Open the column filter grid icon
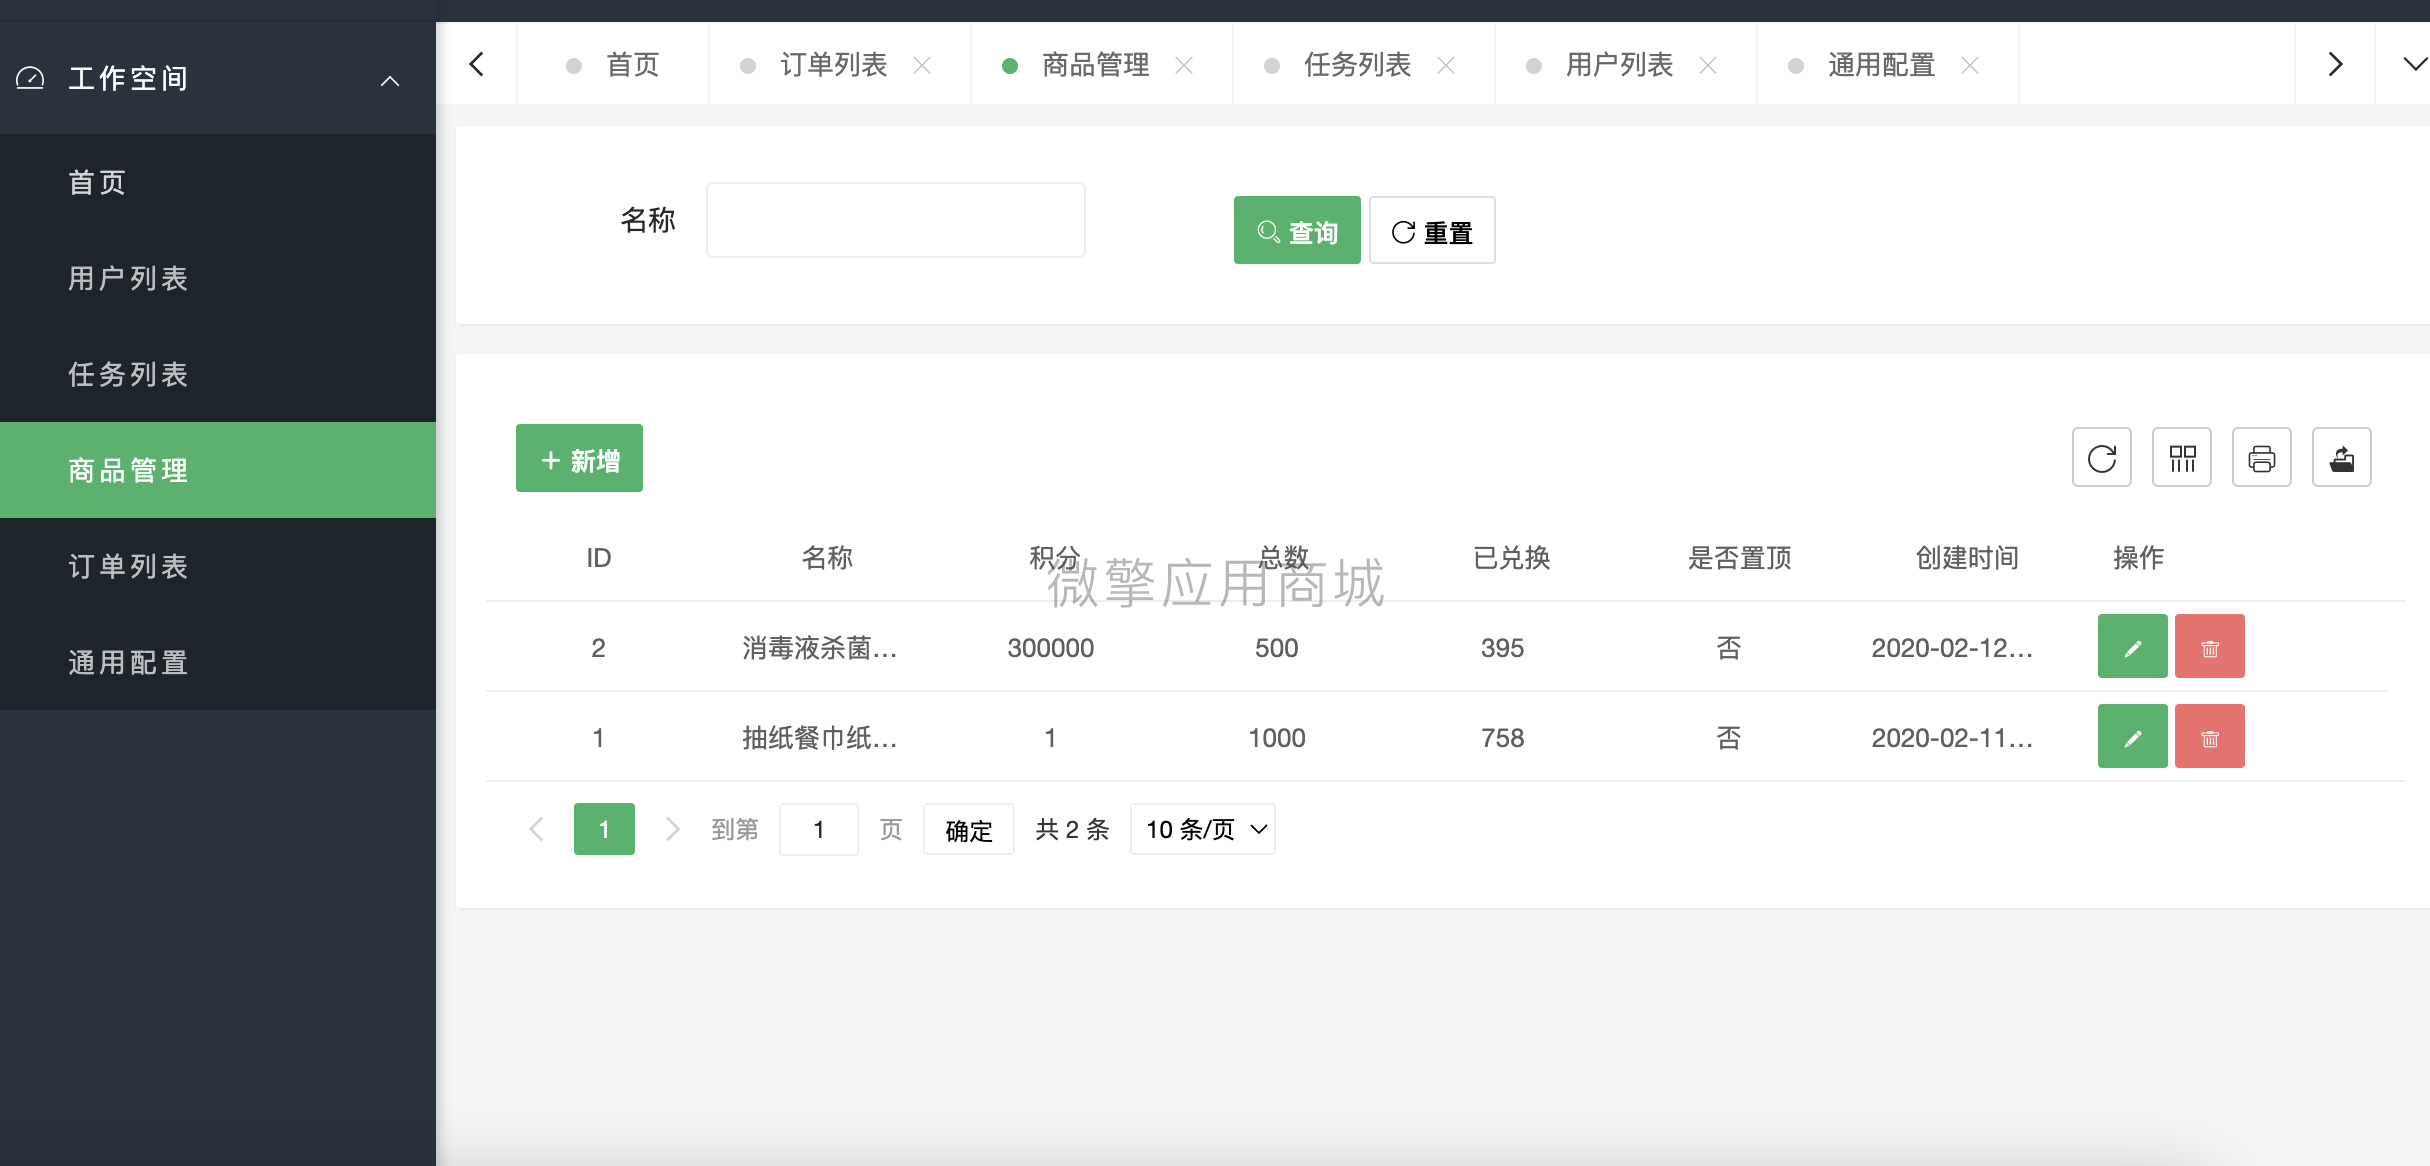 click(2182, 458)
